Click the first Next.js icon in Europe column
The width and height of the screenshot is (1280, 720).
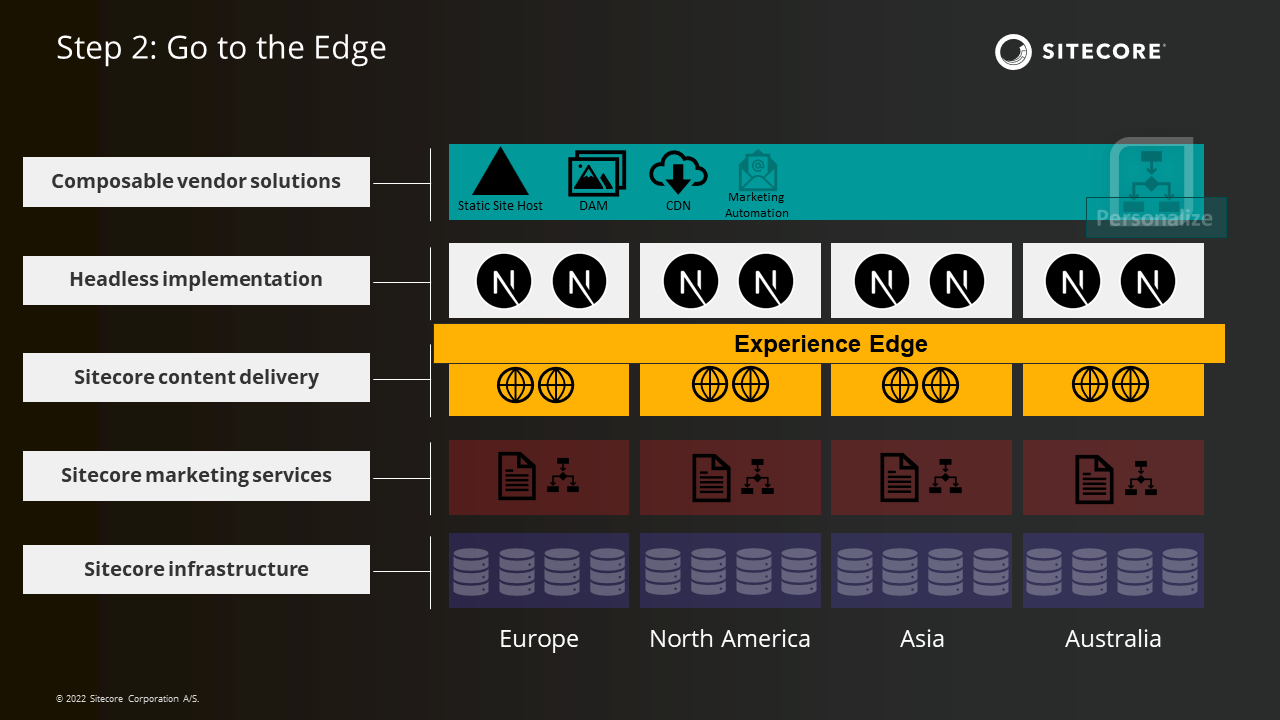tap(503, 281)
